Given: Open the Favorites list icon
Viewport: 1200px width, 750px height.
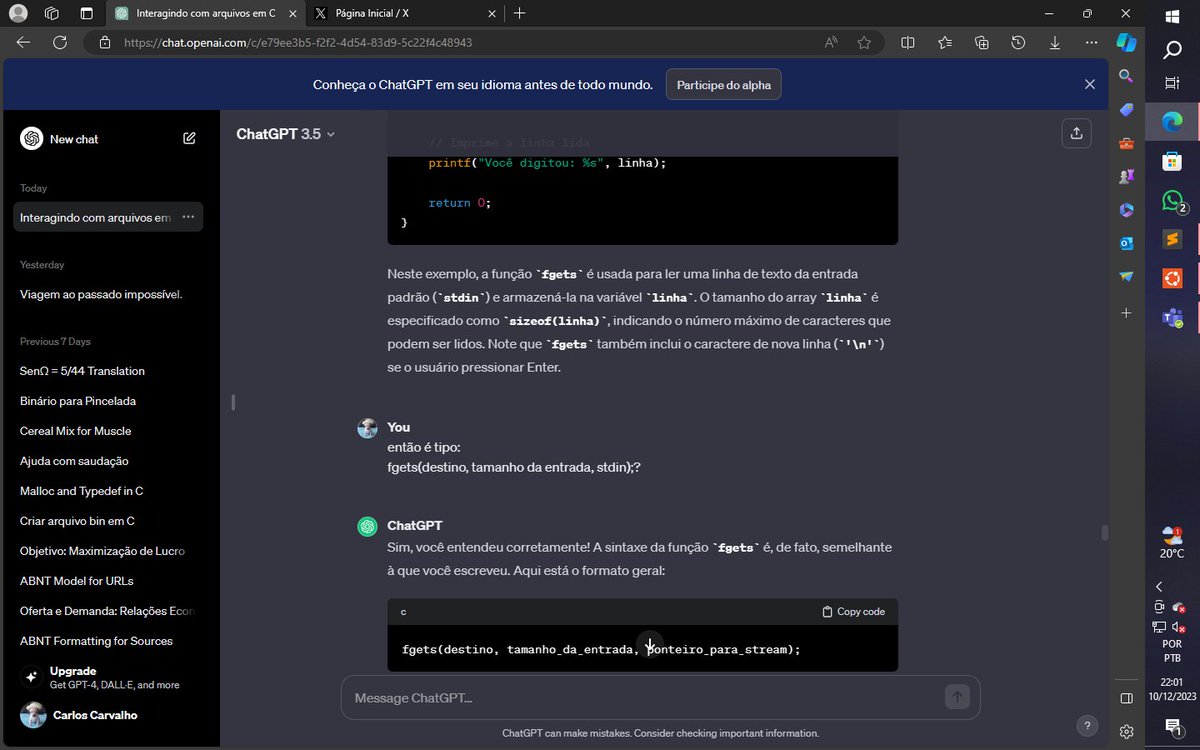Looking at the screenshot, I should point(945,43).
